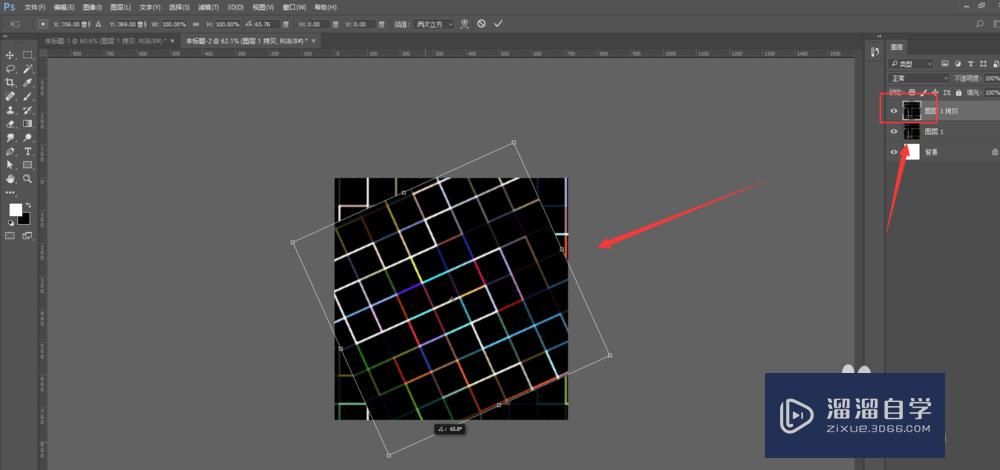The image size is (1000, 470).
Task: Hide the 图层 1 拷贝 layer
Action: [x=893, y=111]
